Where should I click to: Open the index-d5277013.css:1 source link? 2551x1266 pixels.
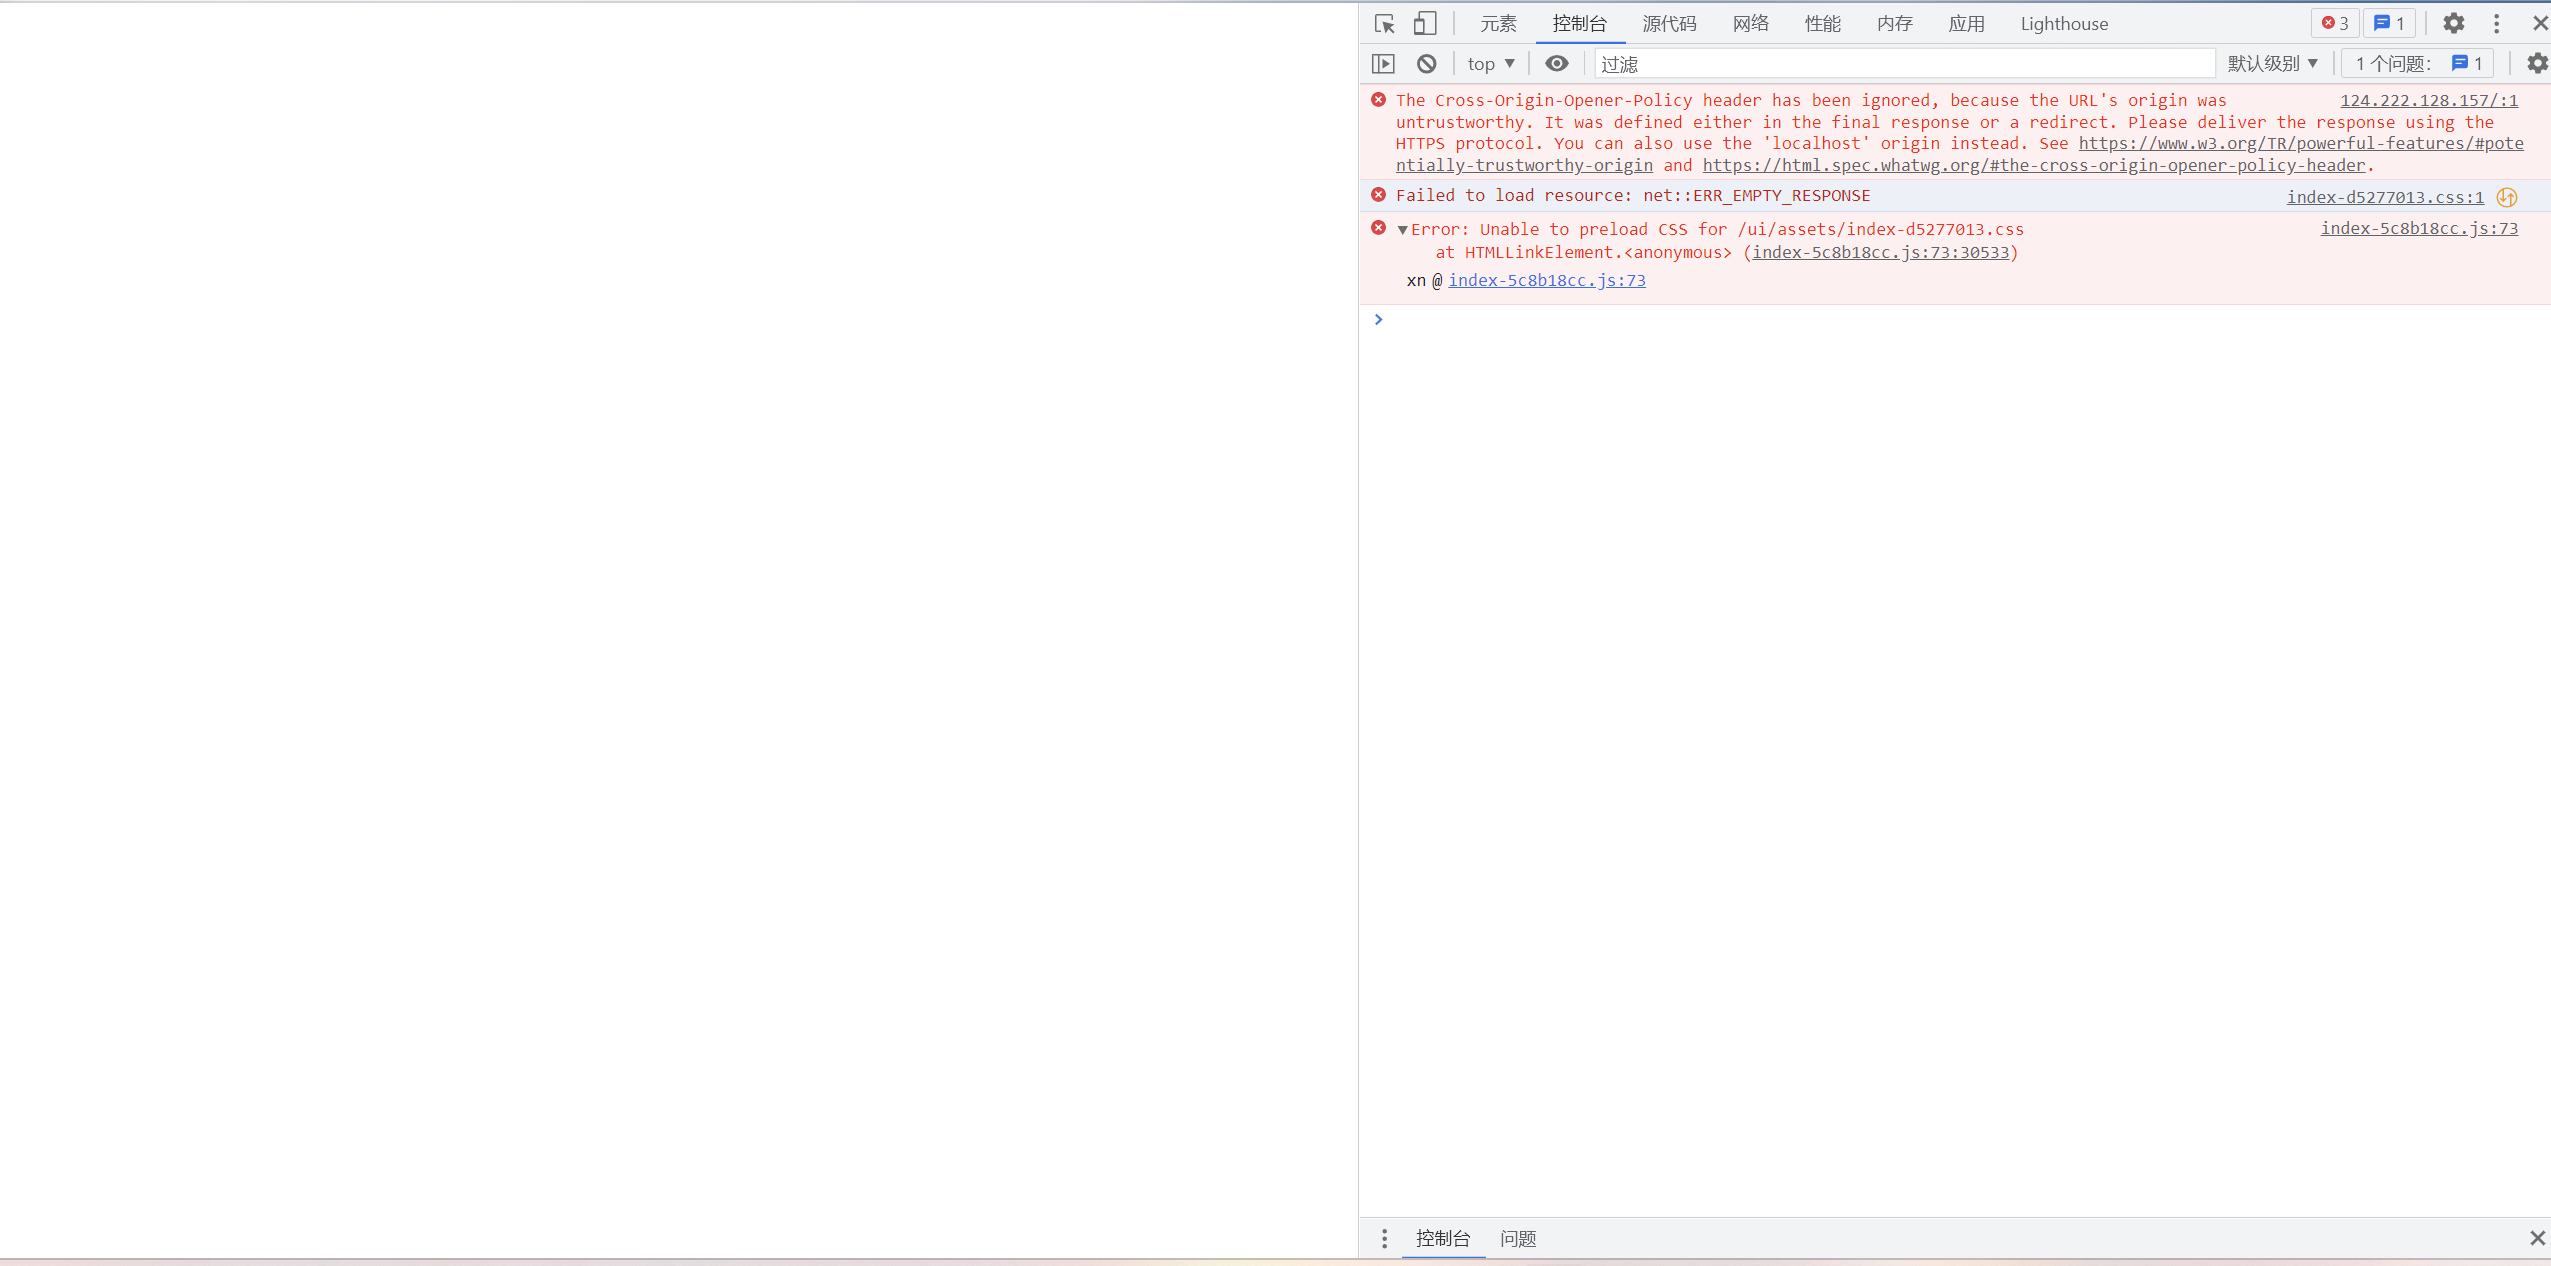tap(2385, 197)
